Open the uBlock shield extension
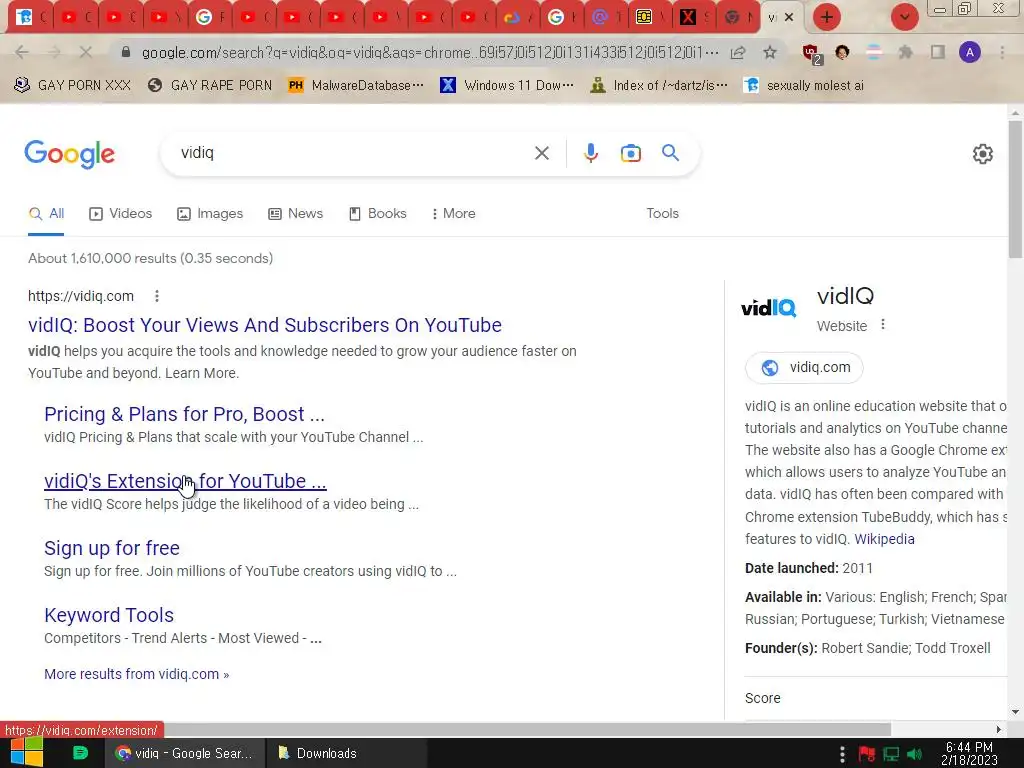1024x768 pixels. (x=812, y=54)
